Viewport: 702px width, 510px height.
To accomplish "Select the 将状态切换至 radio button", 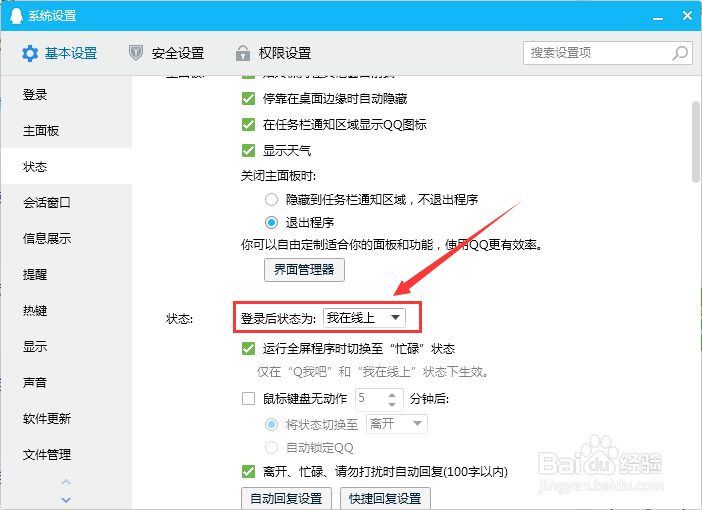I will pyautogui.click(x=271, y=424).
